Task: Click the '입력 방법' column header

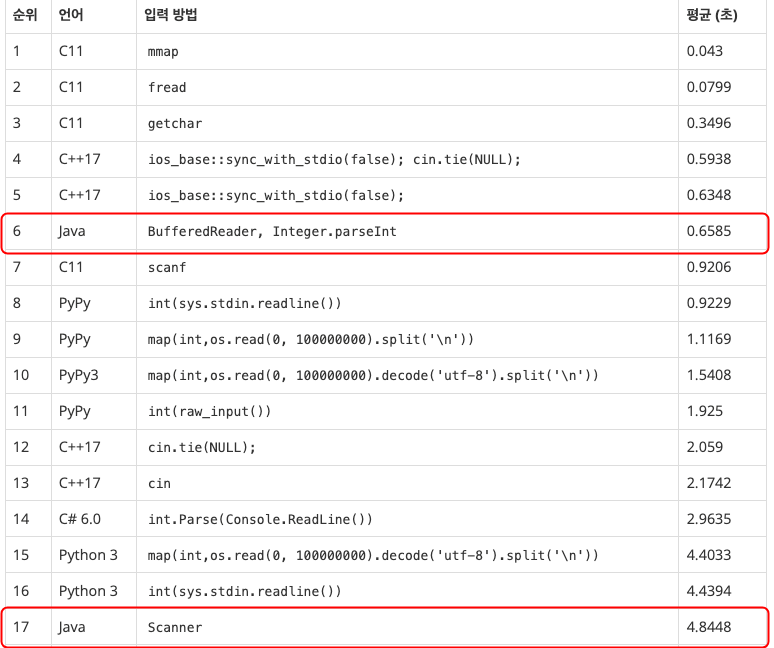Action: pyautogui.click(x=171, y=15)
